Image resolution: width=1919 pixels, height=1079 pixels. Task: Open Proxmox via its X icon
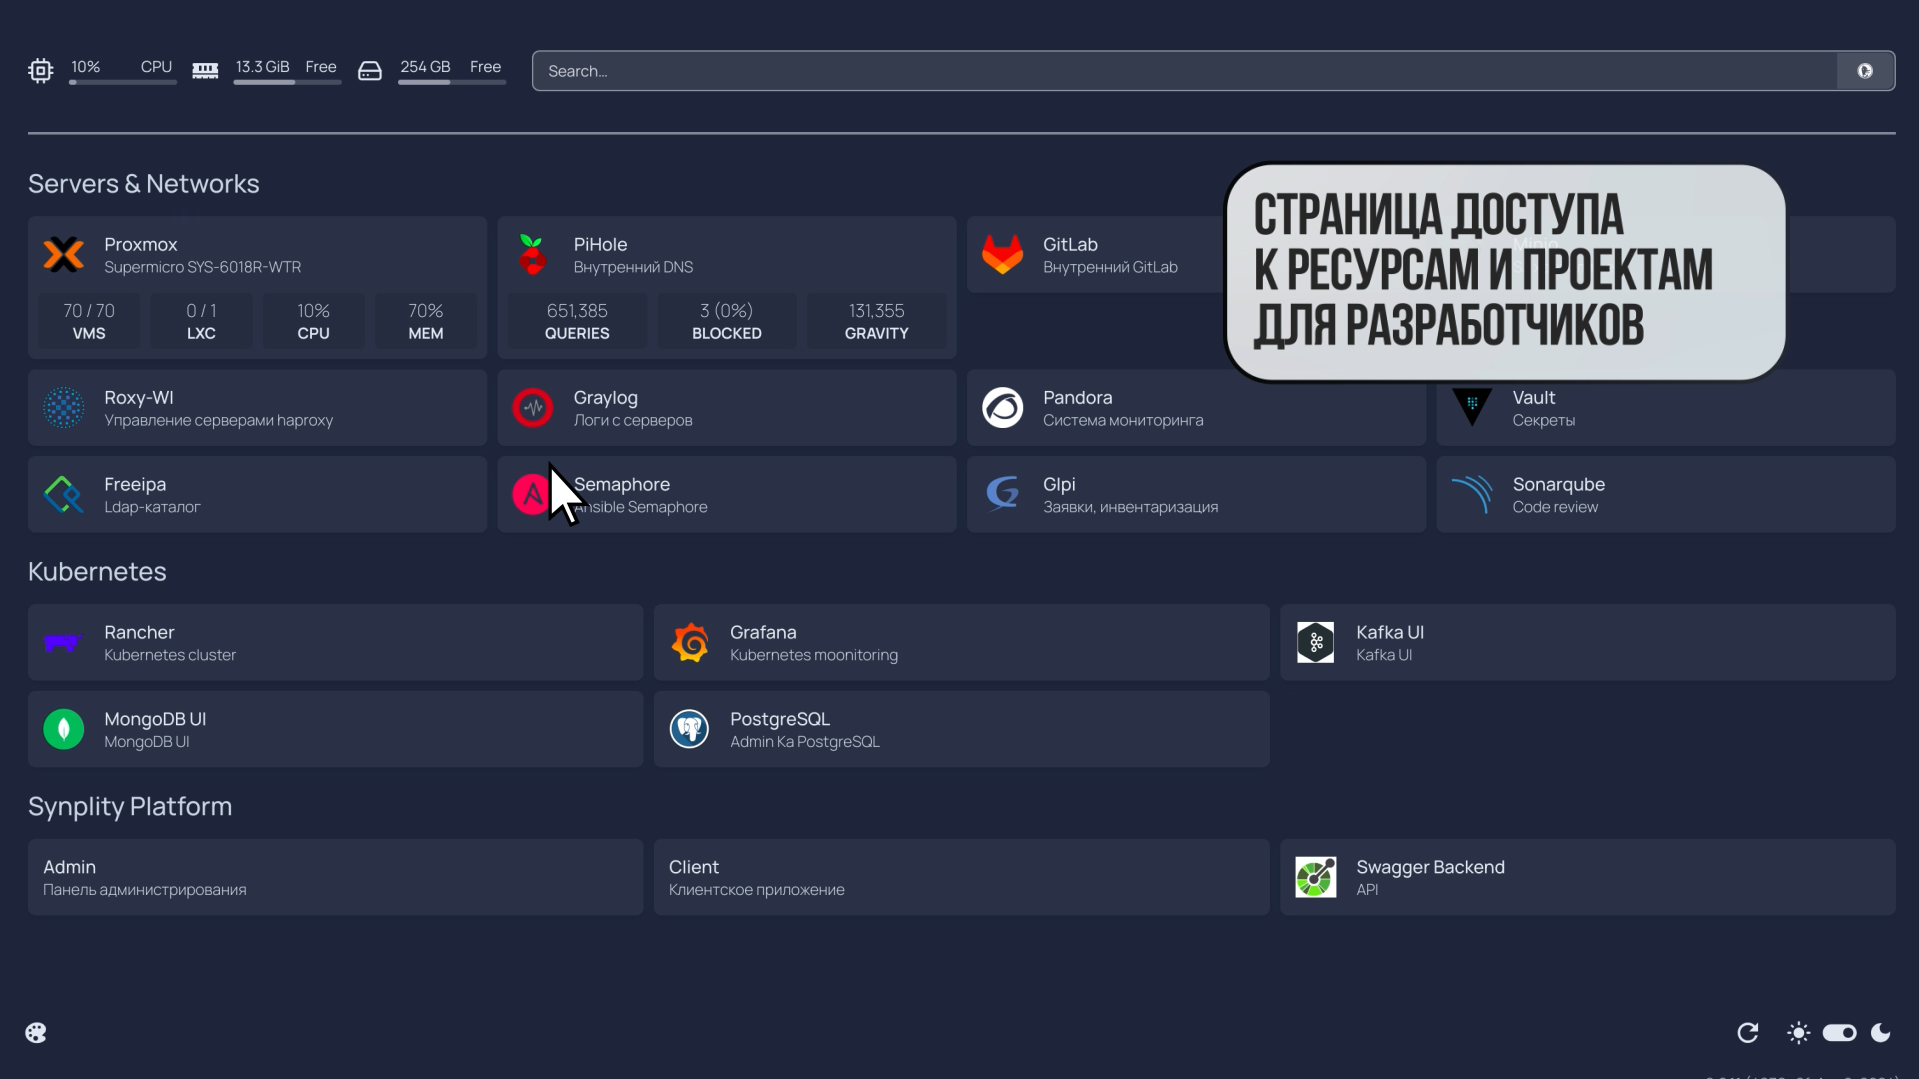pyautogui.click(x=62, y=254)
